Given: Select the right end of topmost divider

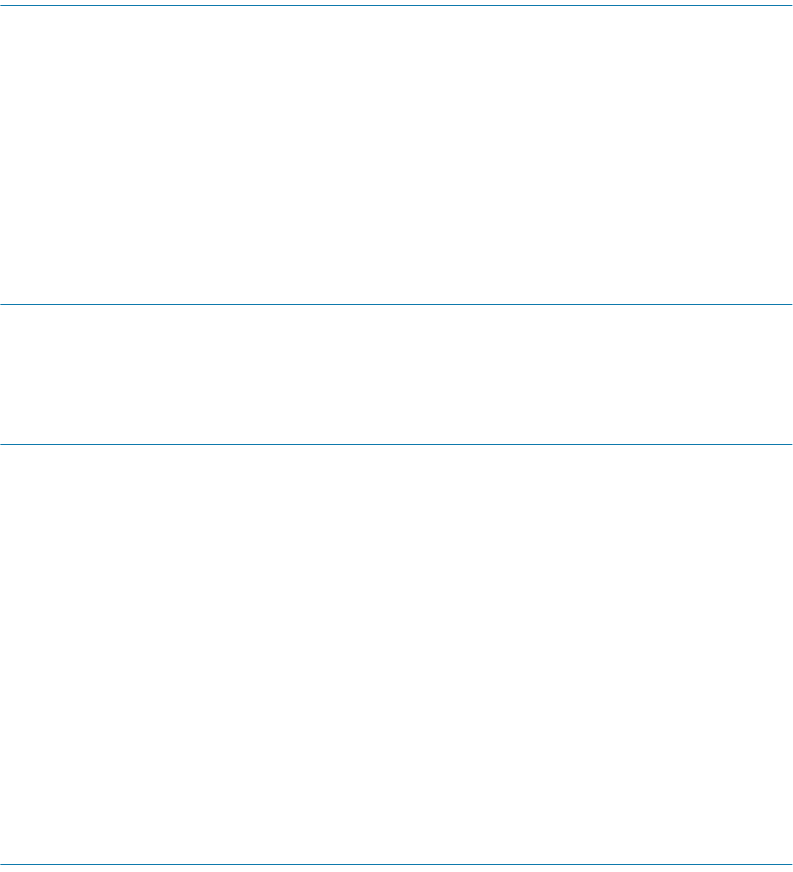Looking at the screenshot, I should click(x=790, y=6).
